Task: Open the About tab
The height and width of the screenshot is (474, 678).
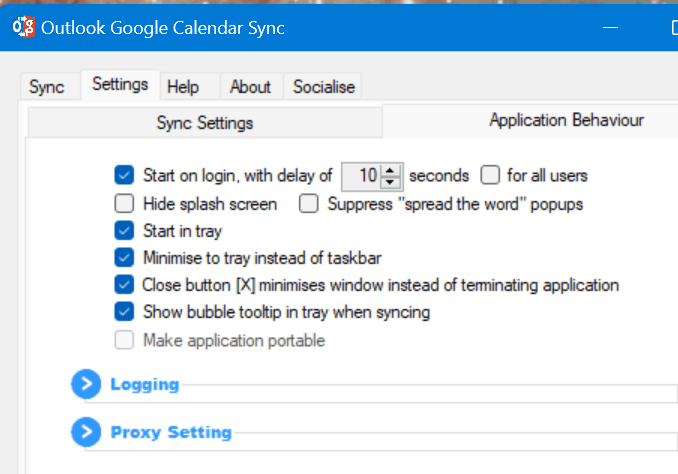Action: click(x=251, y=86)
